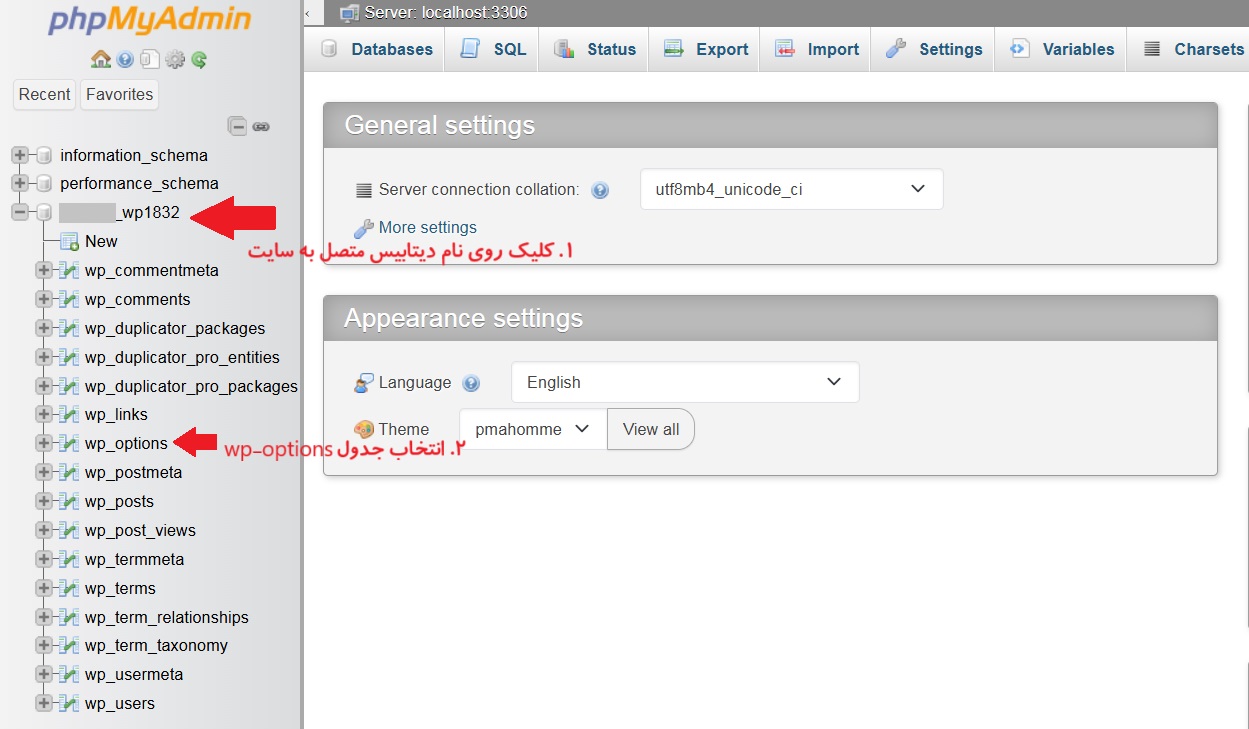The image size is (1249, 729).
Task: Click help icon beside Server connection collation
Action: (600, 190)
